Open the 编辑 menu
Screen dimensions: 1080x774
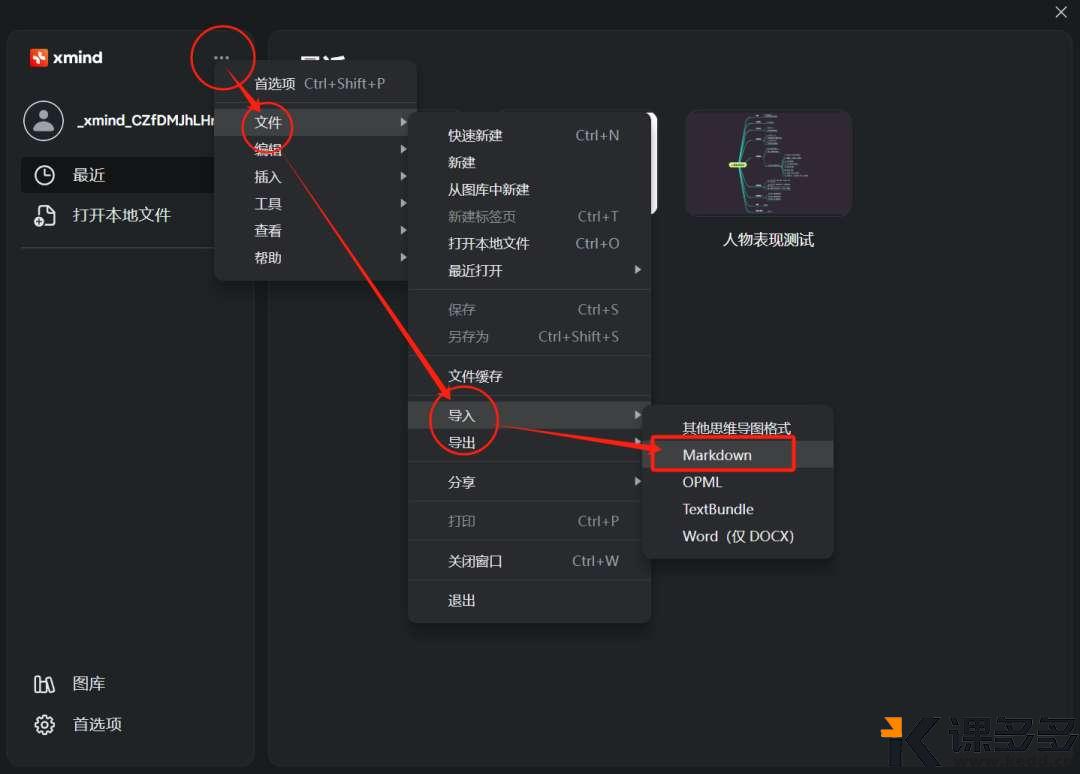point(267,149)
